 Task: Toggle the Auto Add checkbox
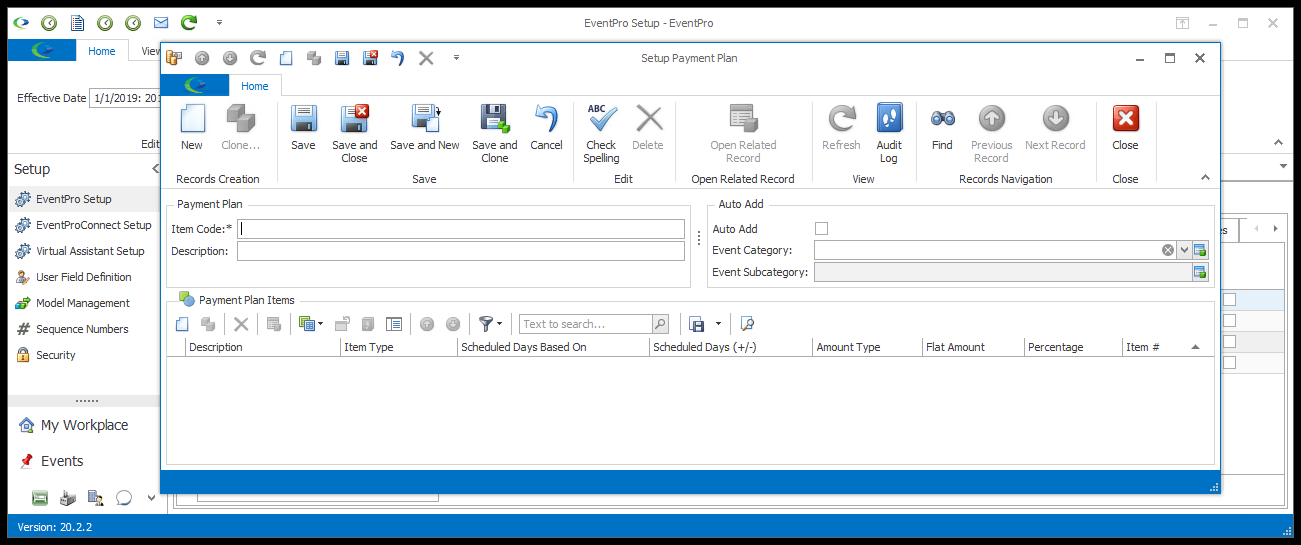pos(822,229)
